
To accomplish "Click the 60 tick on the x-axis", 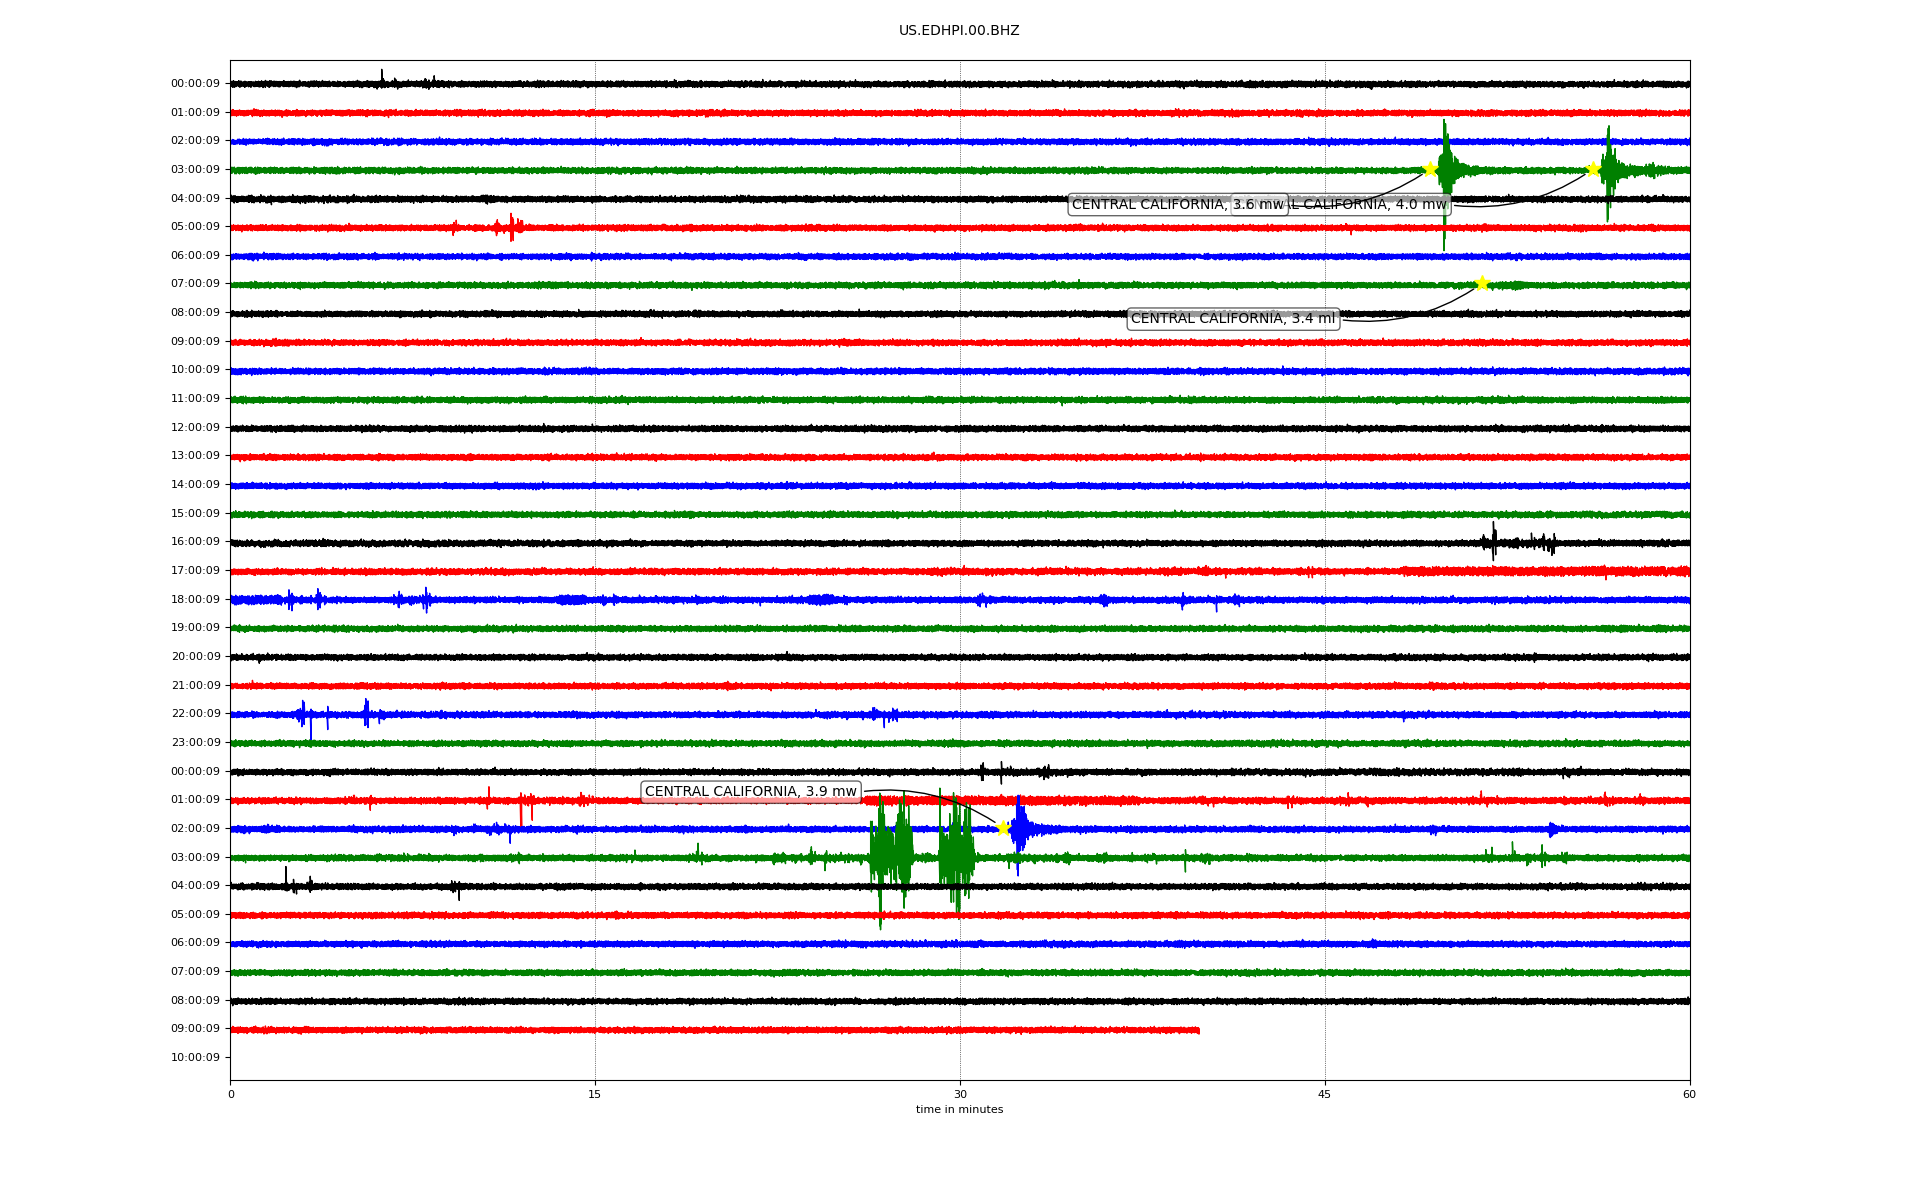I will pyautogui.click(x=1688, y=1094).
